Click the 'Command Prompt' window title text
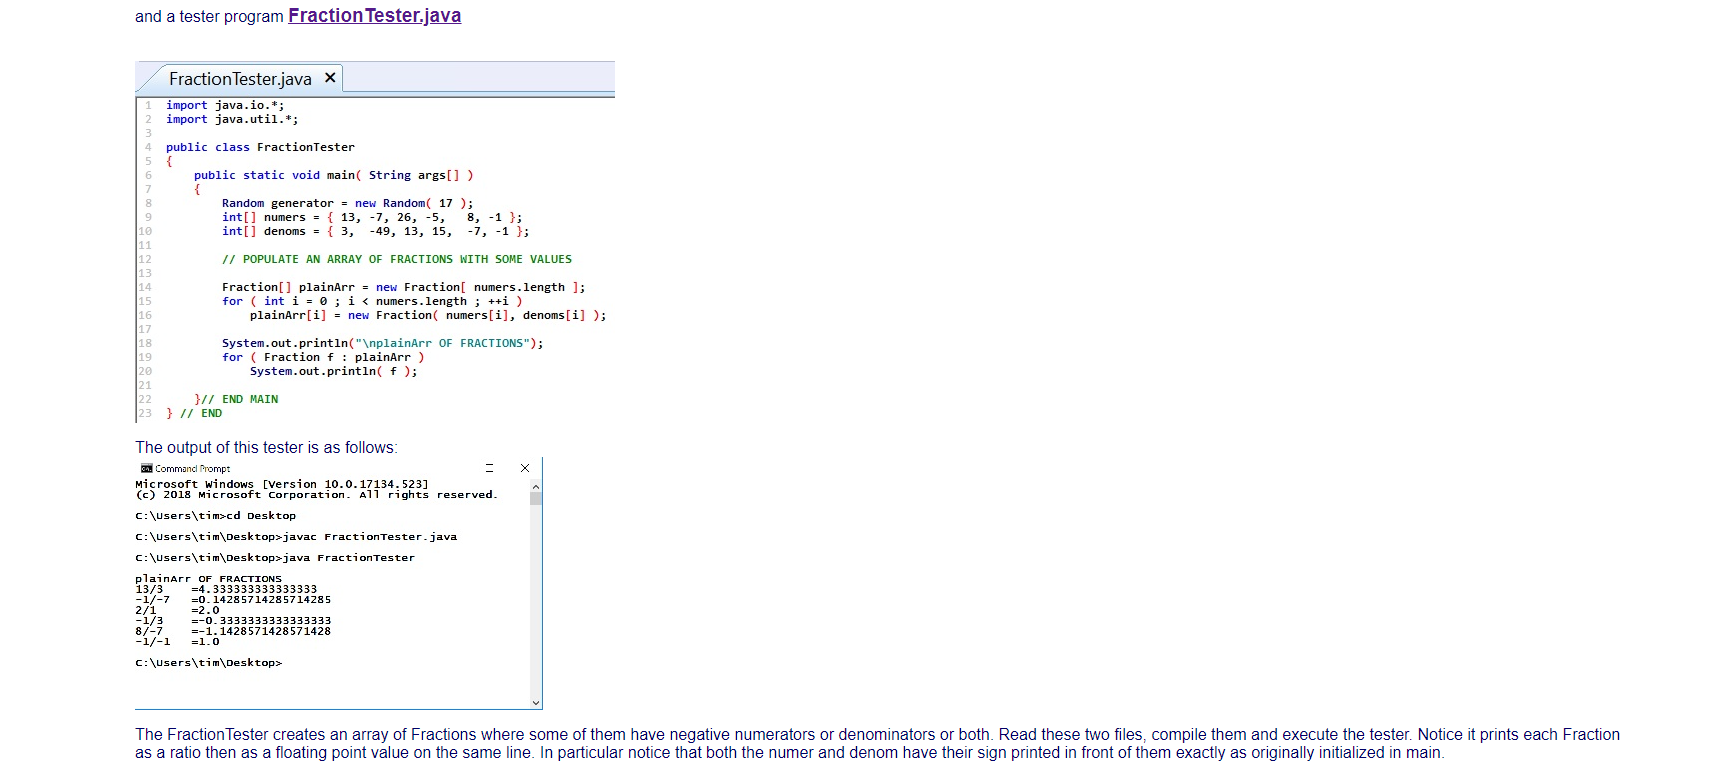1722x779 pixels. (x=192, y=468)
